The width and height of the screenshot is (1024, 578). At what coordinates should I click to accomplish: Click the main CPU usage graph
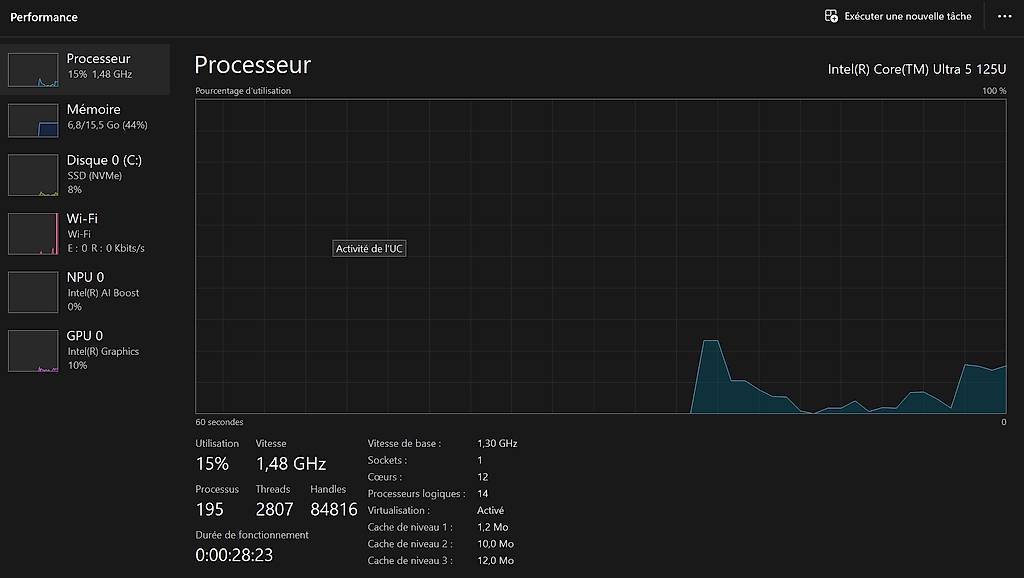(600, 256)
